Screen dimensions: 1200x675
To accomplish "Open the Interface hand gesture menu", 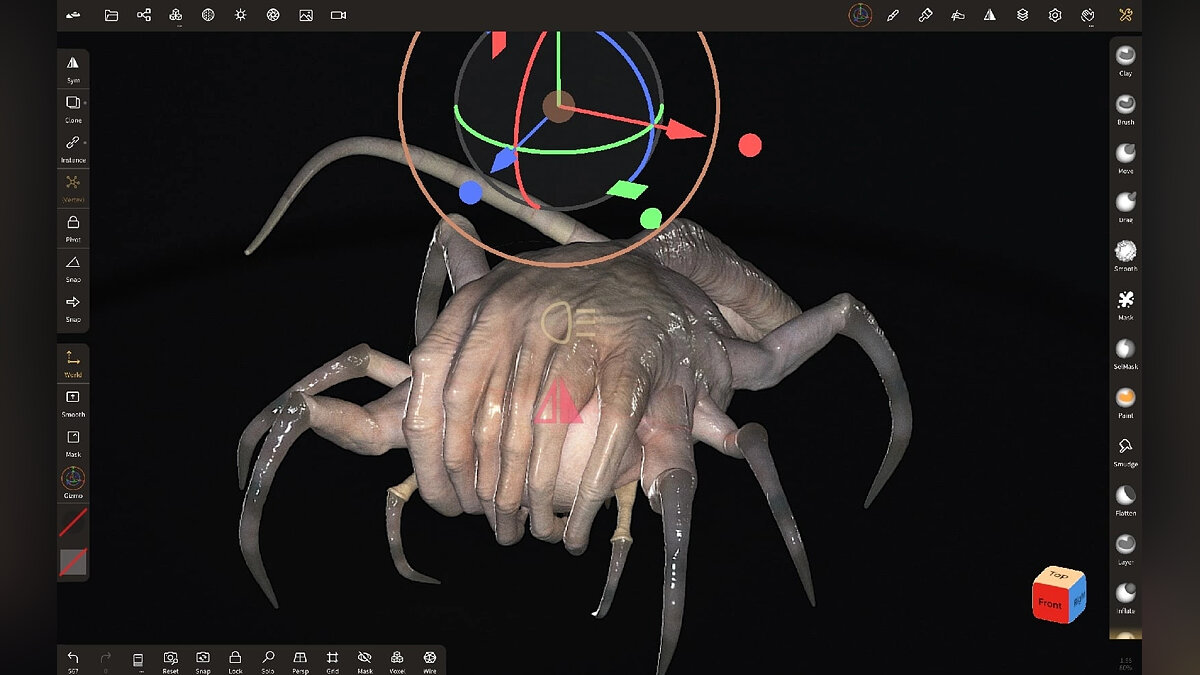I will [x=1088, y=15].
